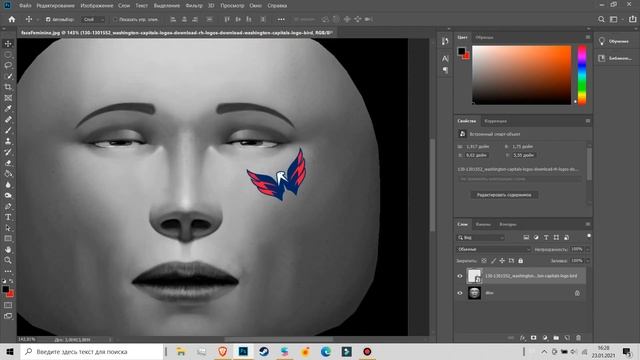Open the blend mode dropdown
640x360 pixels.
[493, 249]
